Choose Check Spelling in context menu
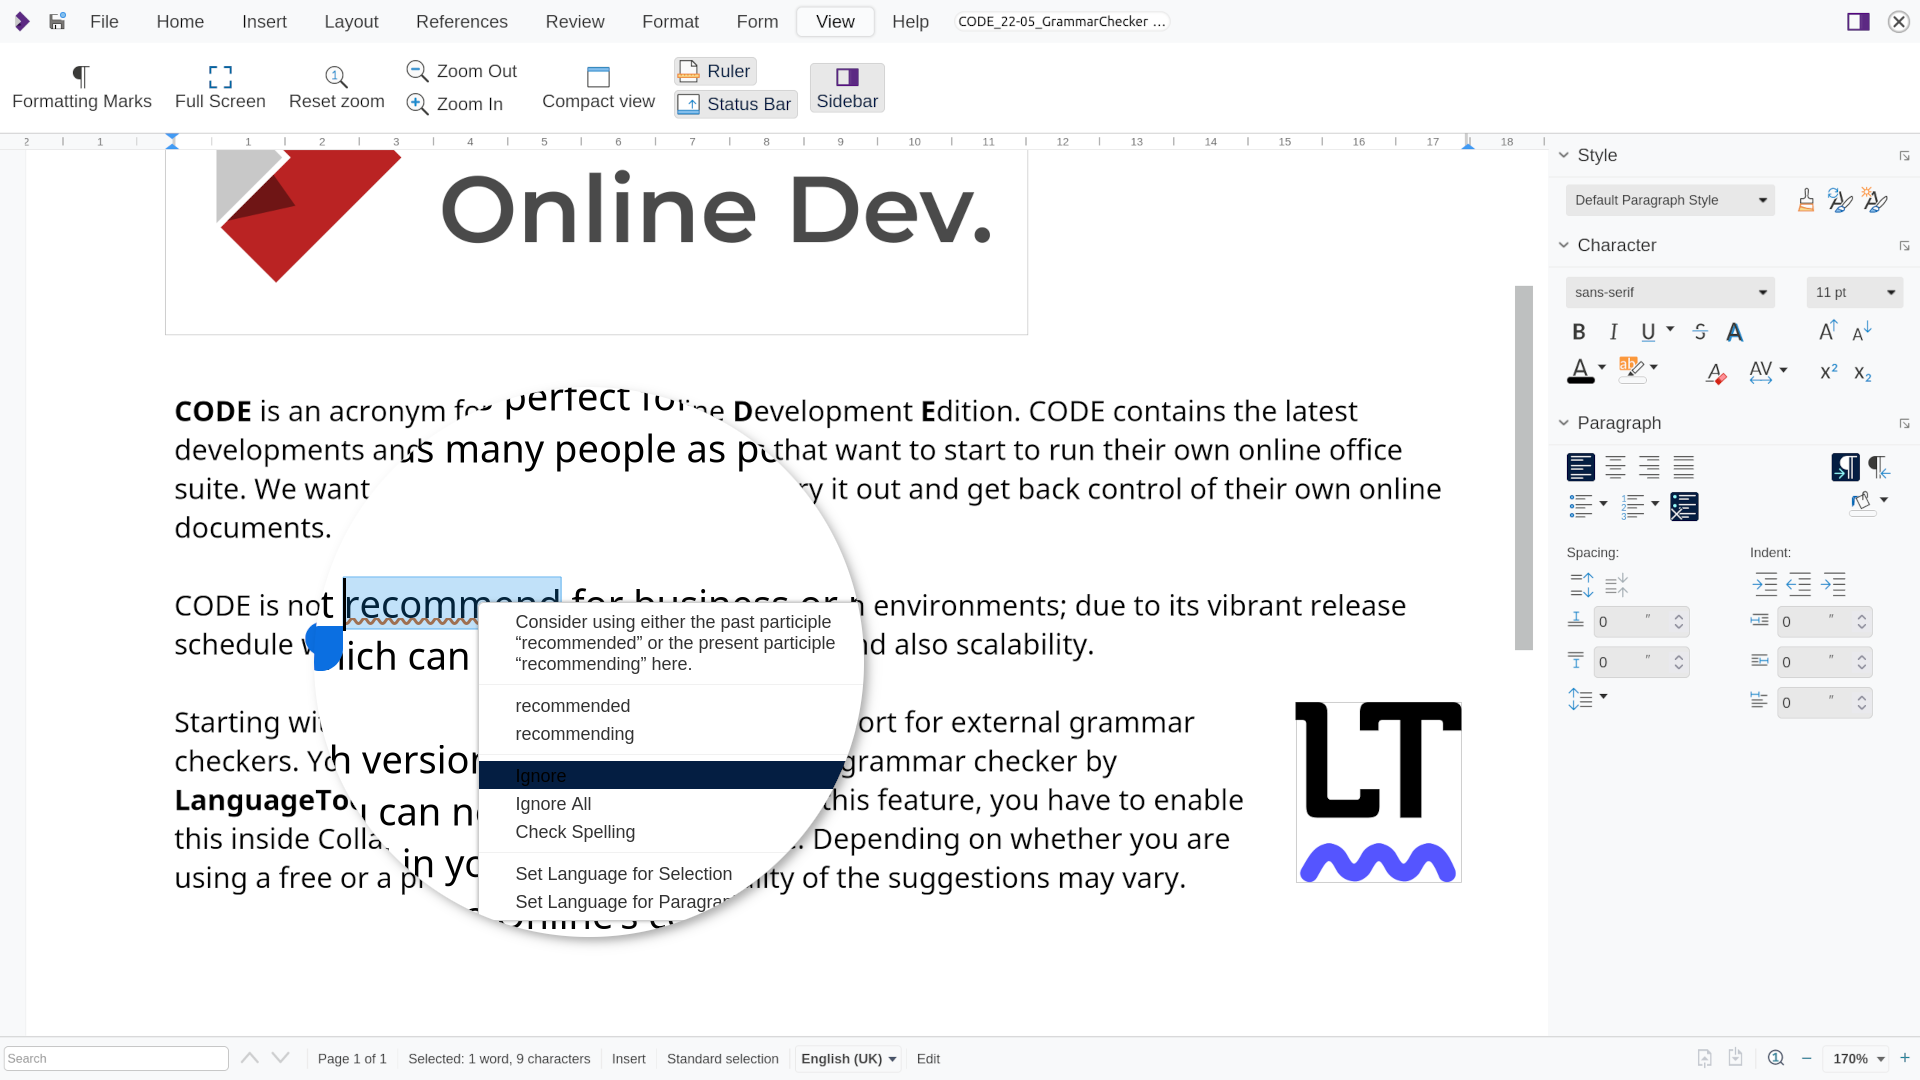 point(575,832)
